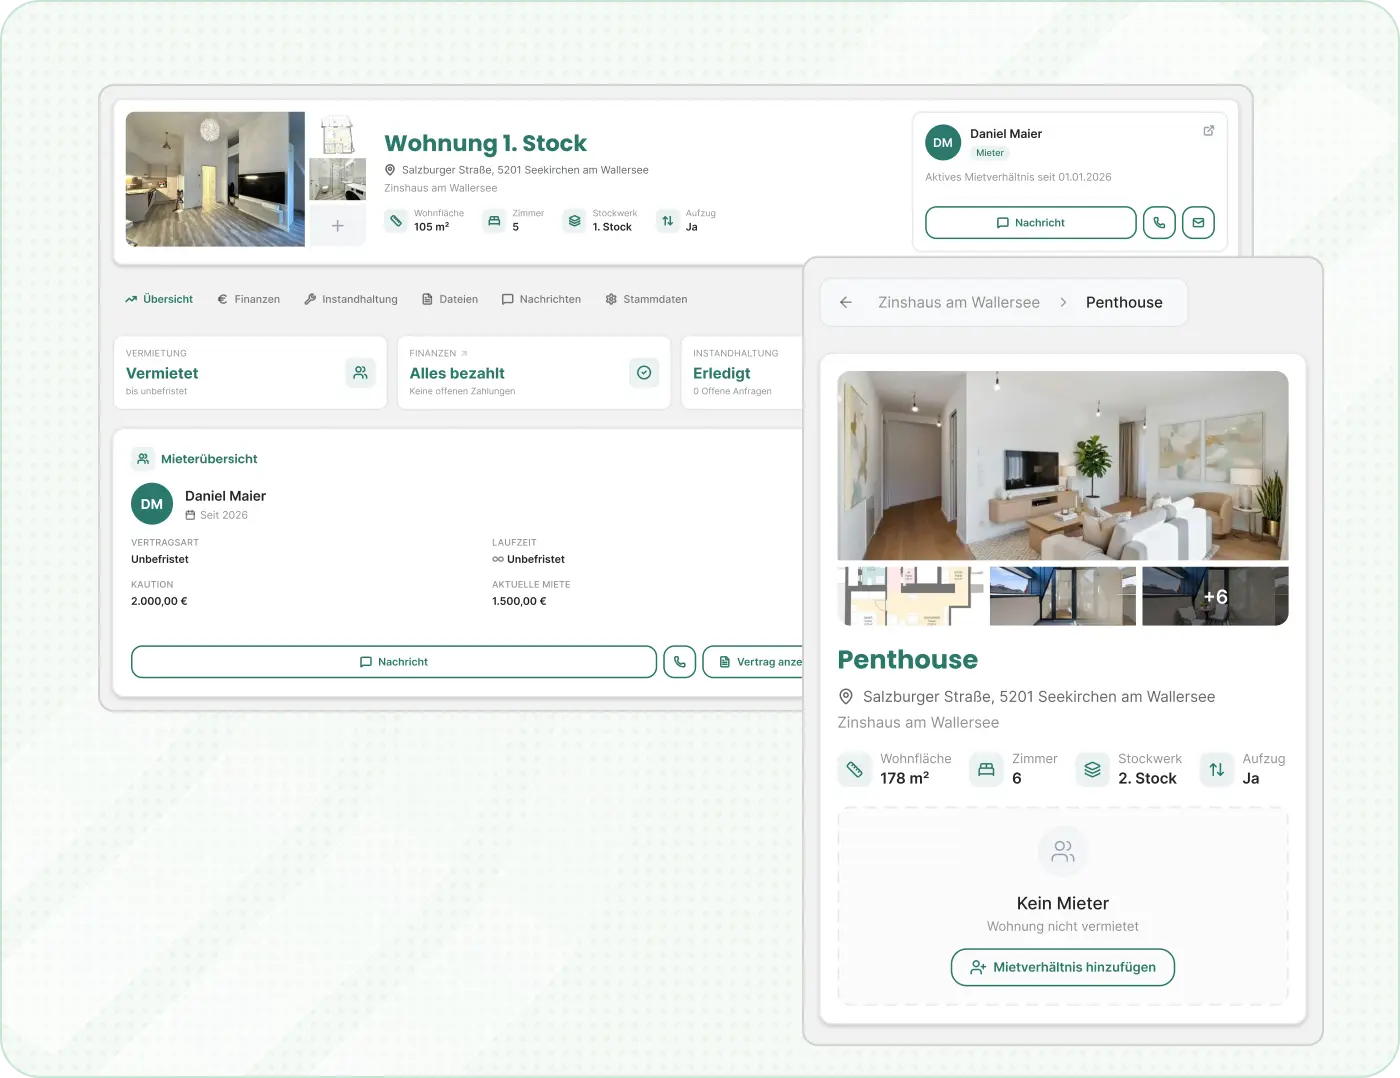Click phone icon in Daniel Maier card
1400x1078 pixels.
(1159, 223)
